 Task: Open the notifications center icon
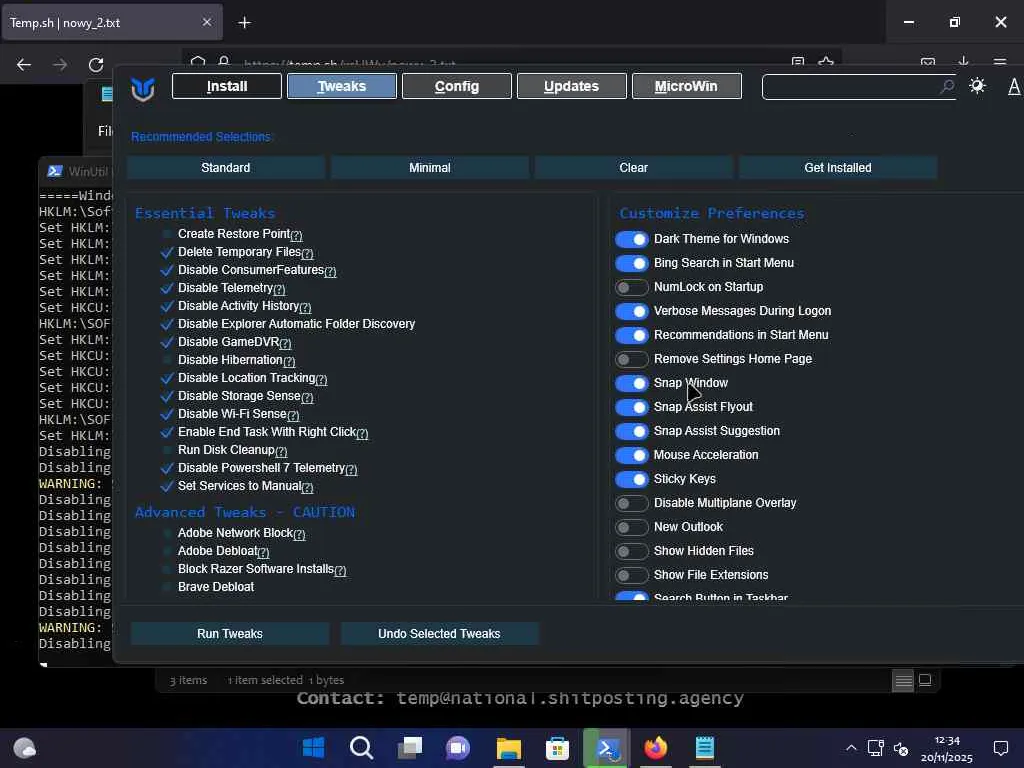pyautogui.click(x=1000, y=748)
